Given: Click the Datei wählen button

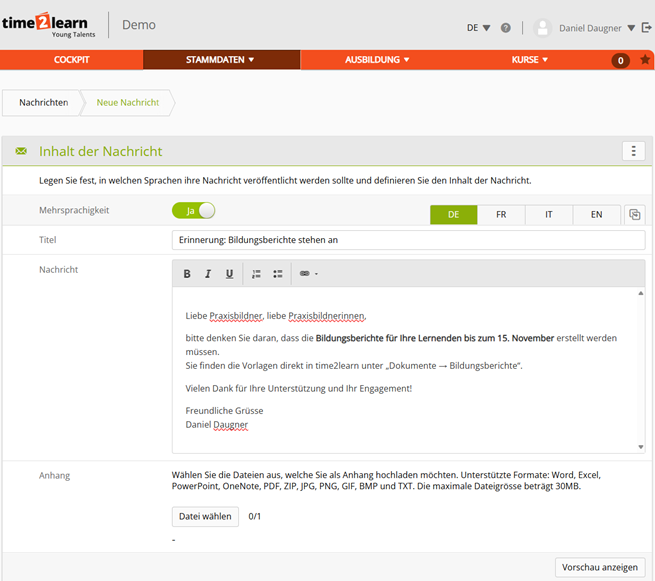Looking at the screenshot, I should point(205,517).
